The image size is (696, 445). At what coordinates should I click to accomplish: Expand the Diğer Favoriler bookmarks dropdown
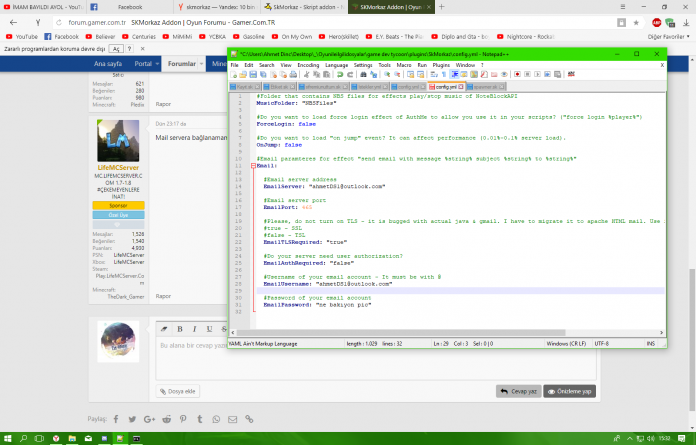(x=668, y=36)
